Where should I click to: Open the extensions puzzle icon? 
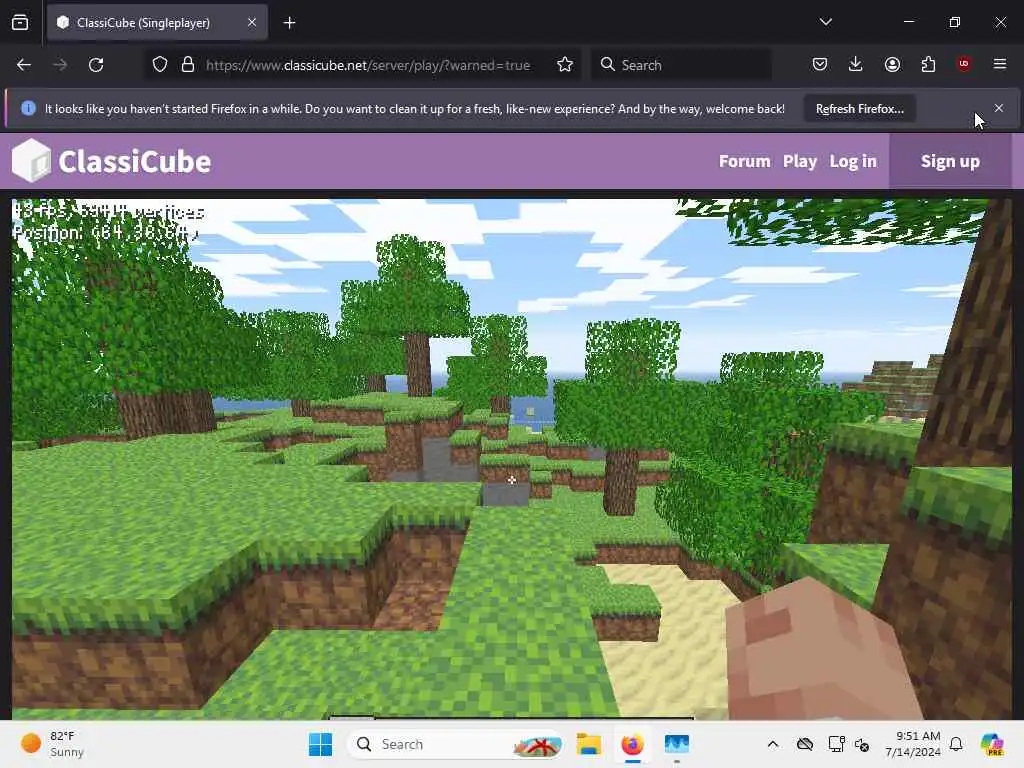(928, 64)
